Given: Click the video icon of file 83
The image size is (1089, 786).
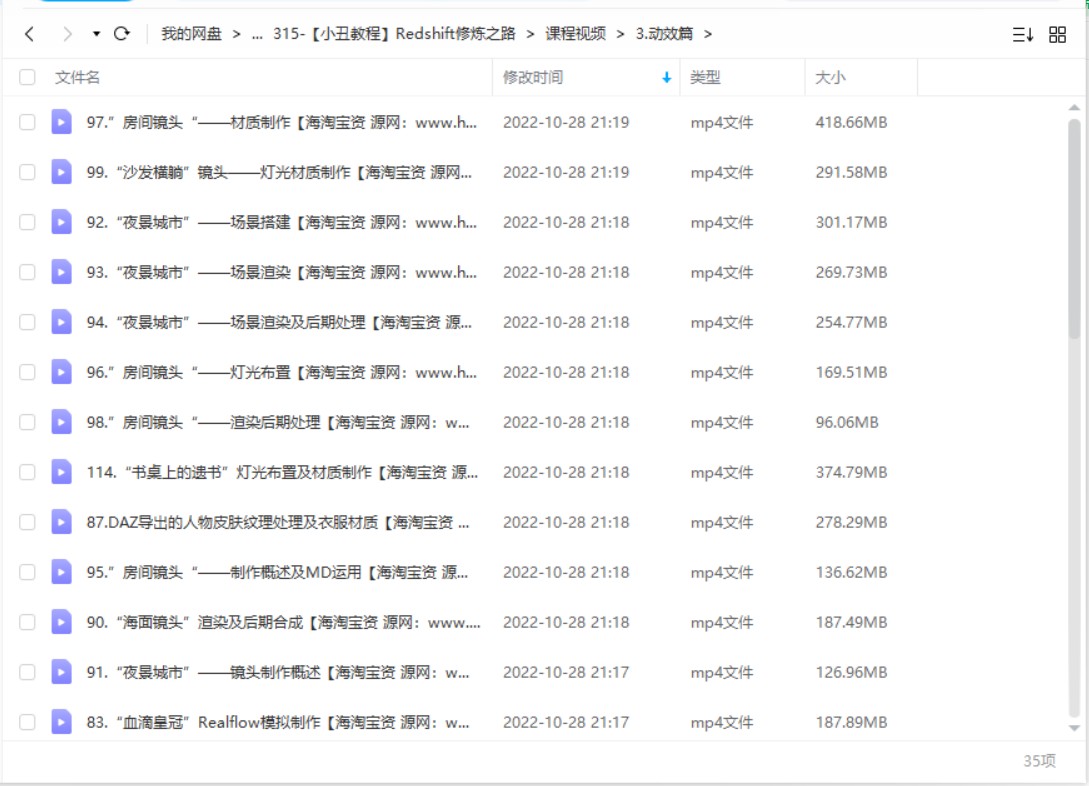Looking at the screenshot, I should (x=61, y=722).
